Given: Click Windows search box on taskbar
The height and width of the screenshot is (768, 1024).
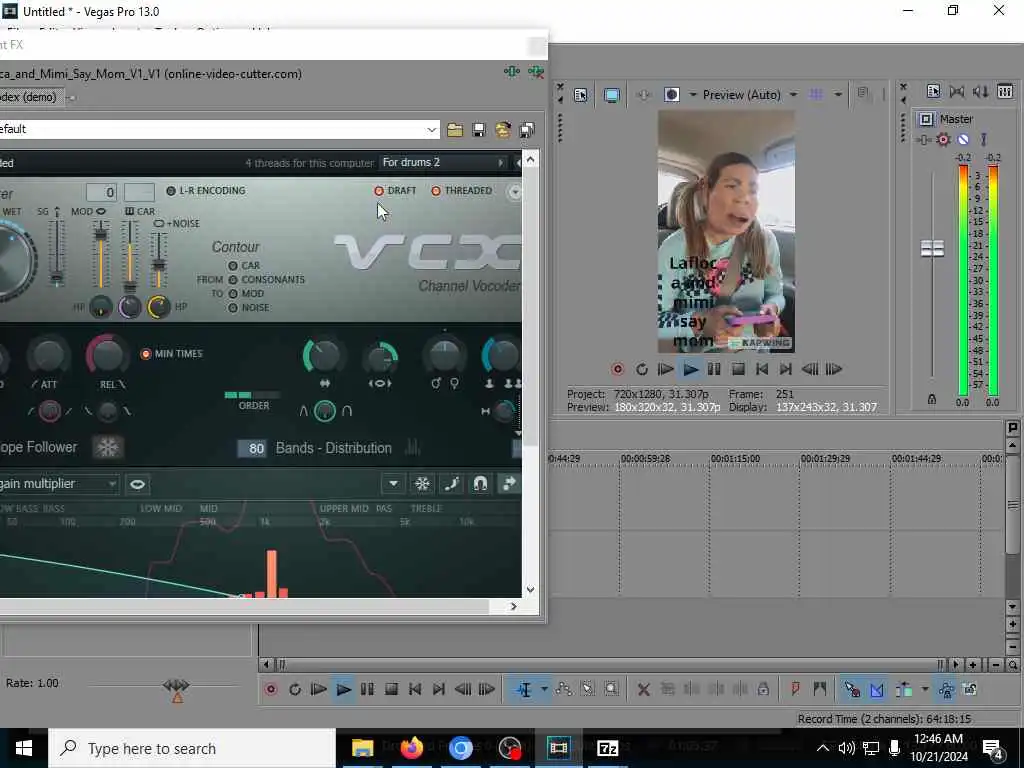Looking at the screenshot, I should click(x=192, y=748).
